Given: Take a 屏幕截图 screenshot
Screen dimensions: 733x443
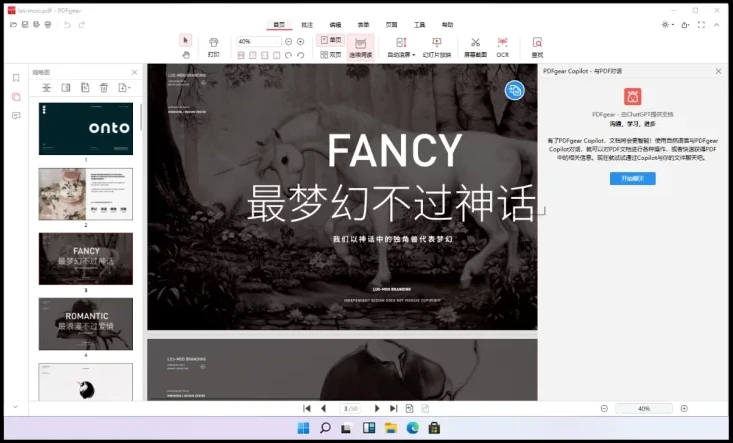Looking at the screenshot, I should tap(475, 48).
